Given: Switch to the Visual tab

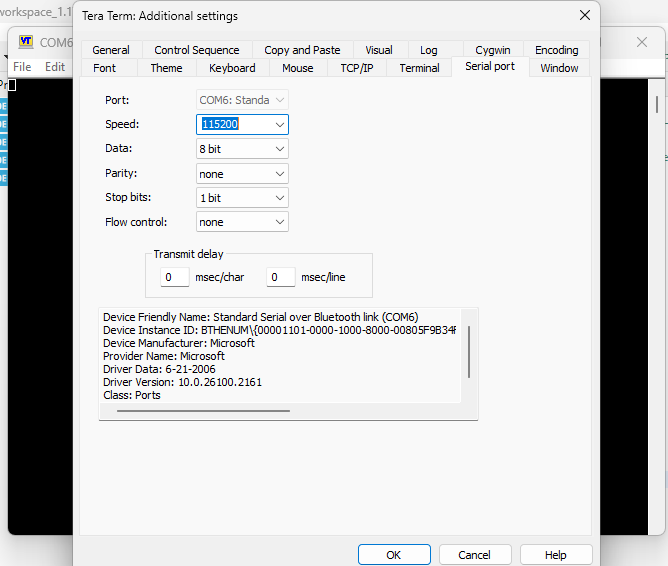Looking at the screenshot, I should (379, 50).
